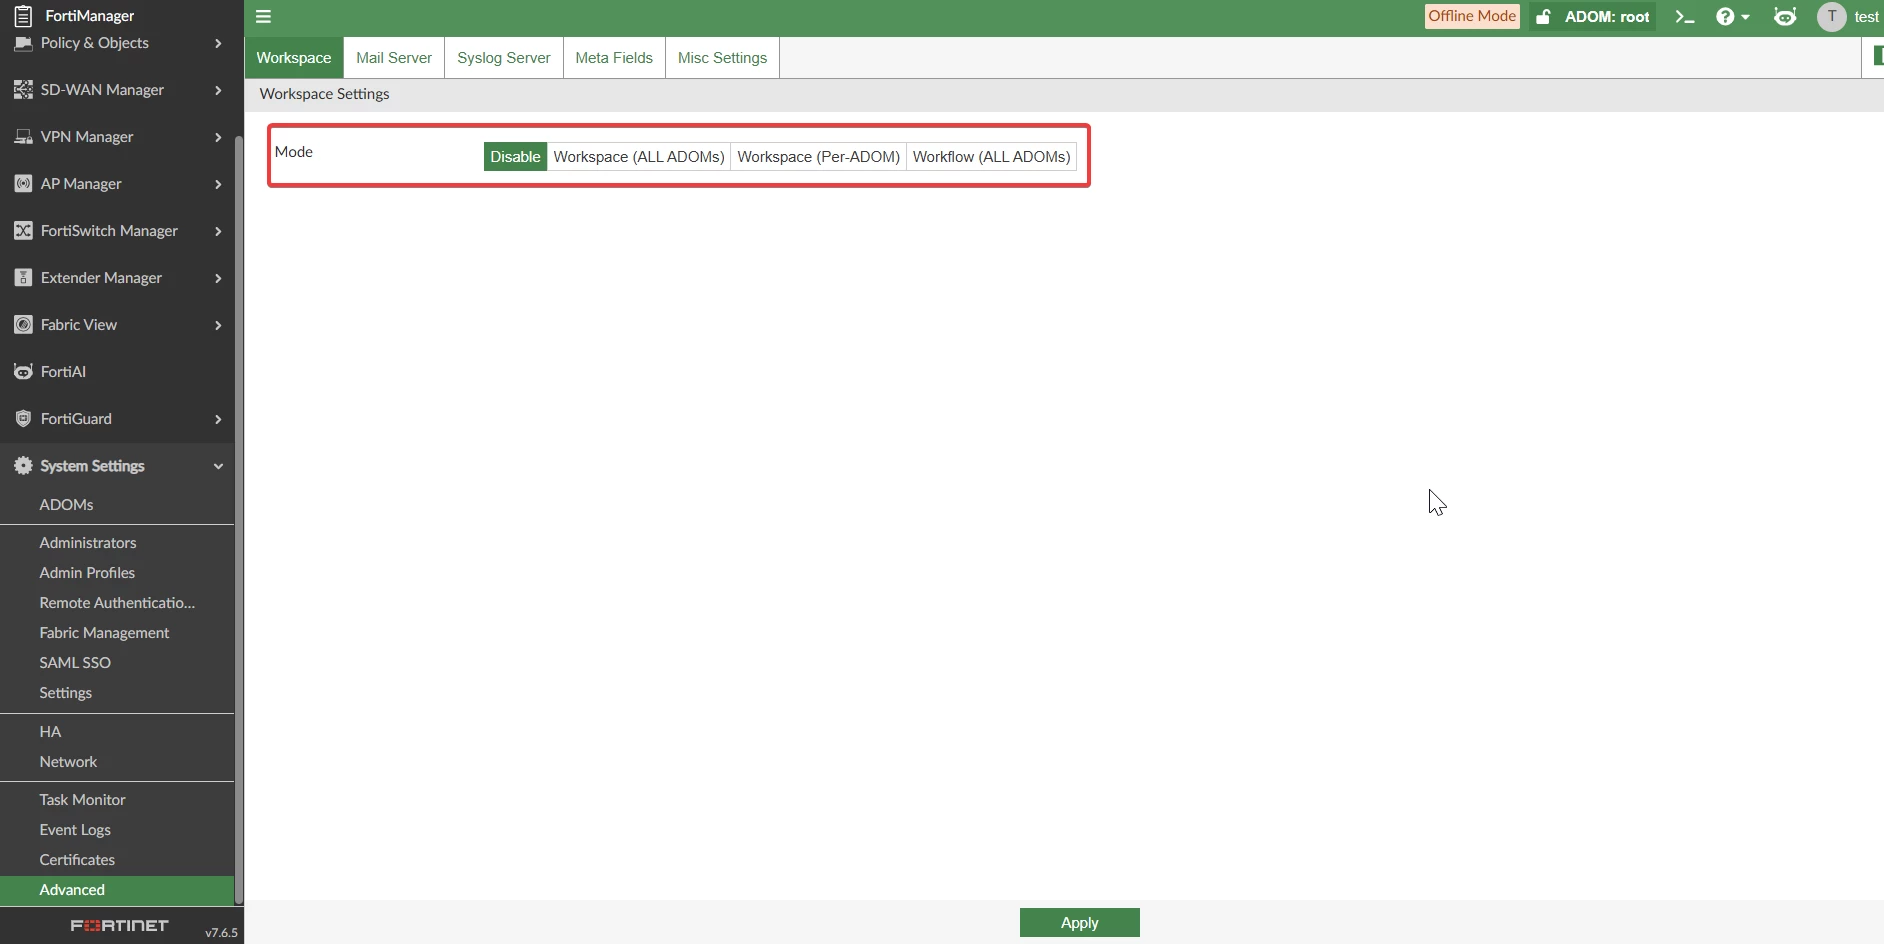
Task: Switch to the Misc Settings tab
Action: point(722,58)
